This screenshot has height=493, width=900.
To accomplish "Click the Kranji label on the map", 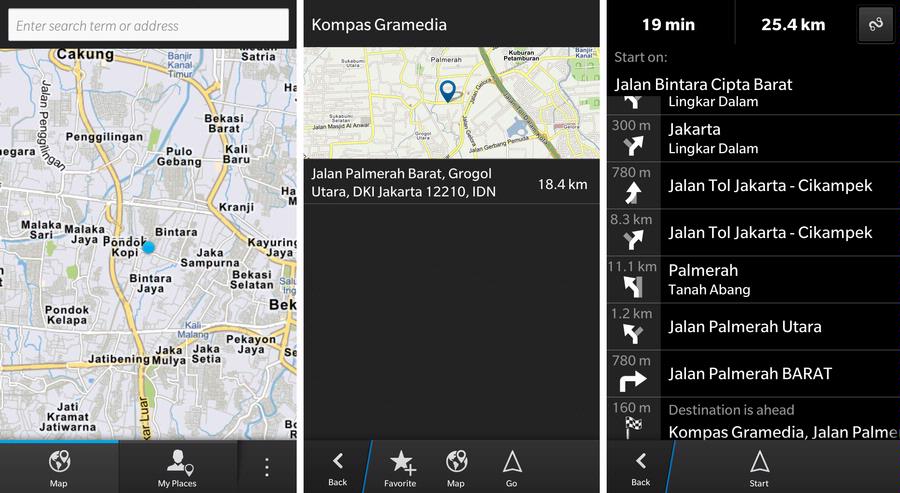I will (236, 207).
